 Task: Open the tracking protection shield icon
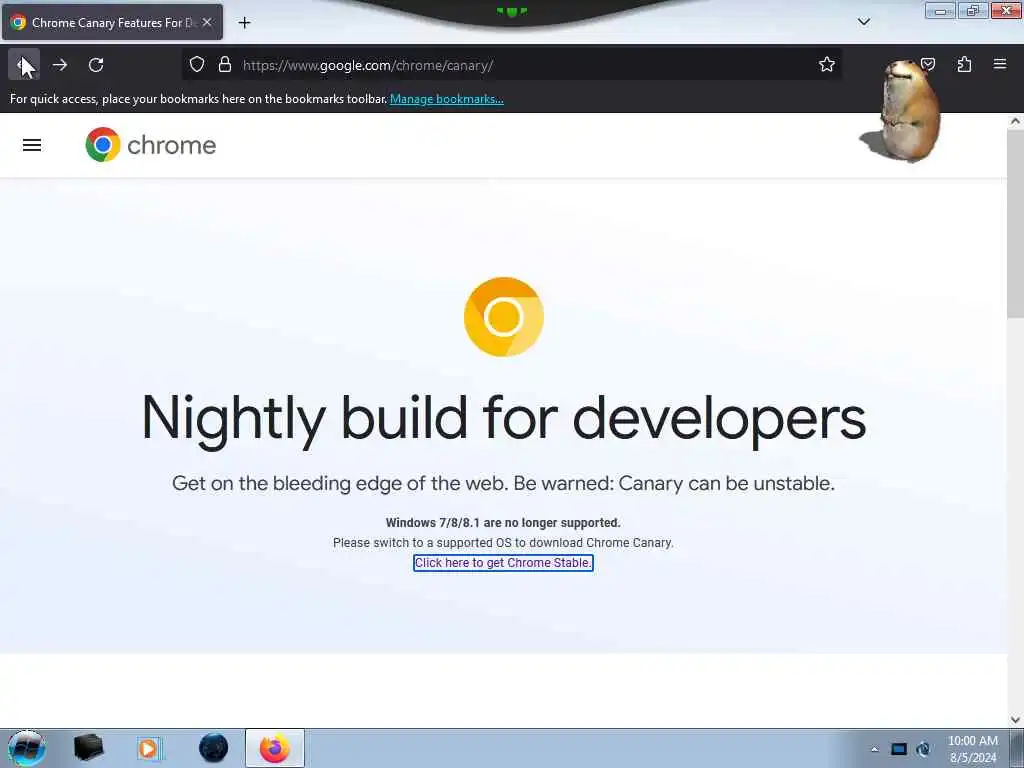click(197, 65)
